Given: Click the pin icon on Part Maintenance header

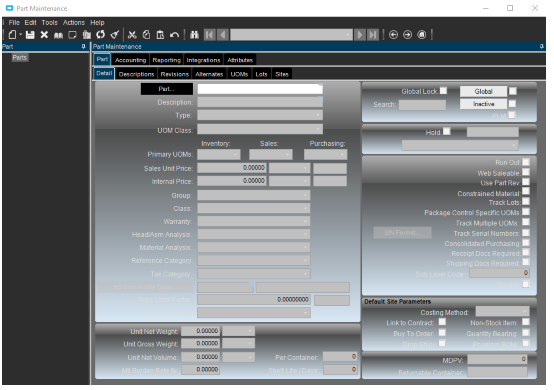Looking at the screenshot, I should [541, 47].
